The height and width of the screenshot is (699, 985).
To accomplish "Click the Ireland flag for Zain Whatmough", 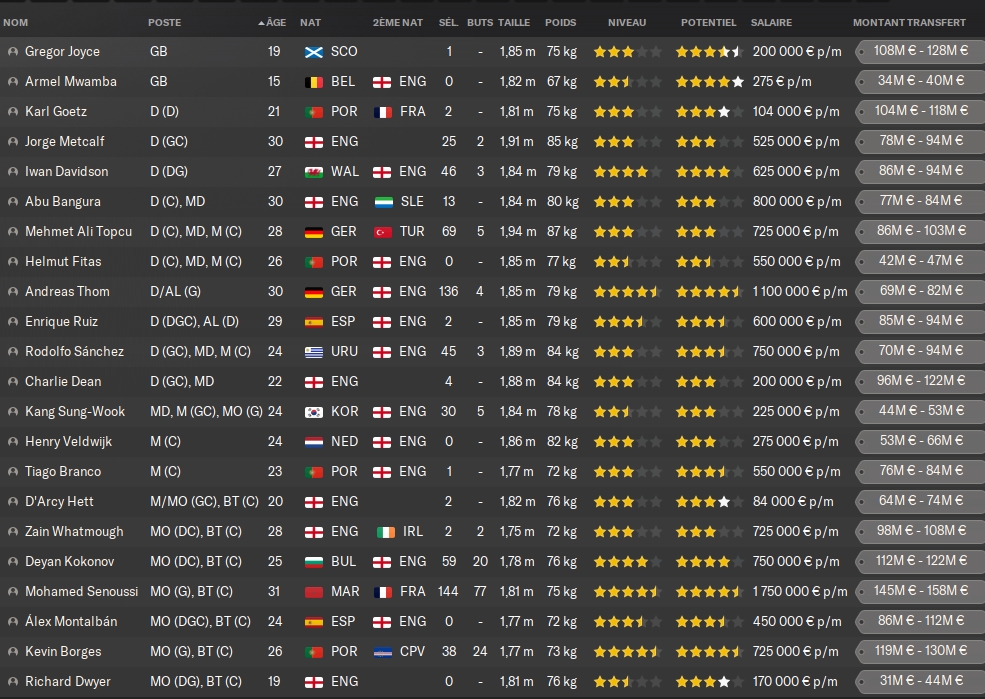I will coord(386,532).
